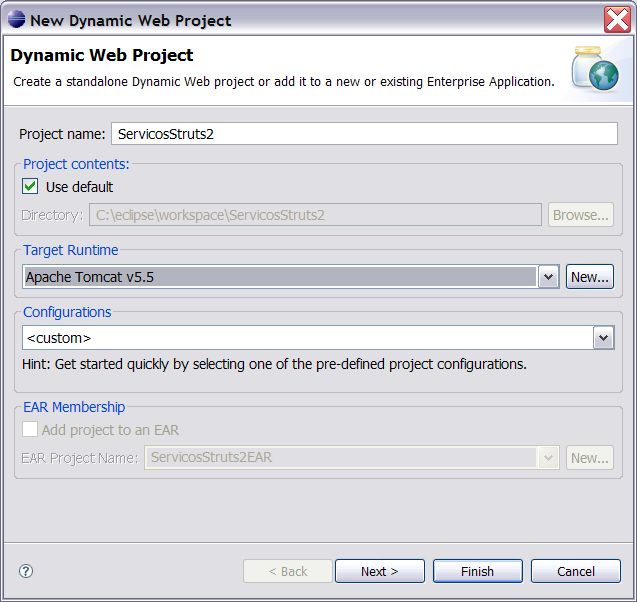This screenshot has height=602, width=637.
Task: Select the Apache Tomcat v5.5 runtime field
Action: click(x=280, y=277)
